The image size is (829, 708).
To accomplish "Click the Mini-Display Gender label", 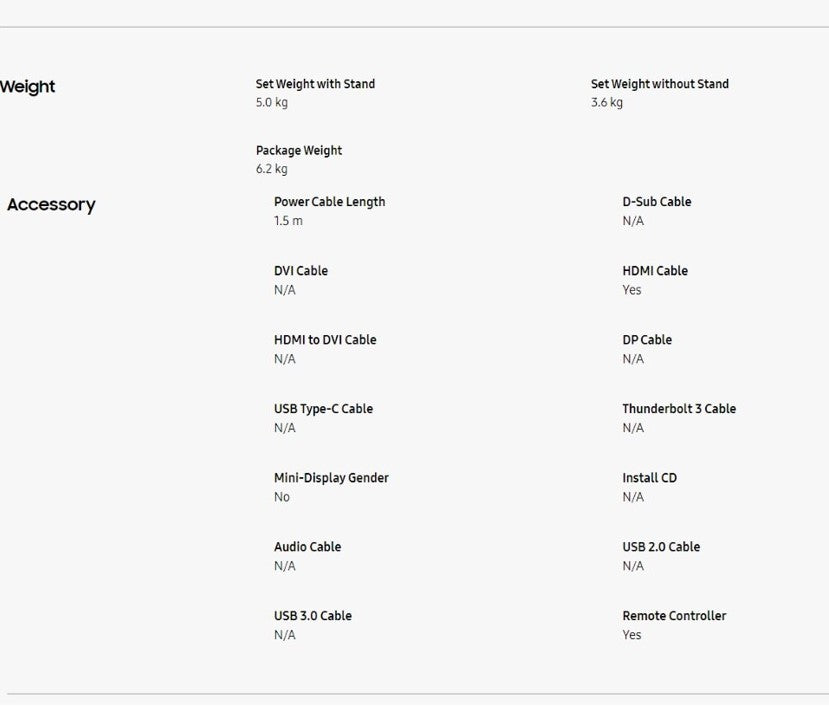I will coord(331,478).
